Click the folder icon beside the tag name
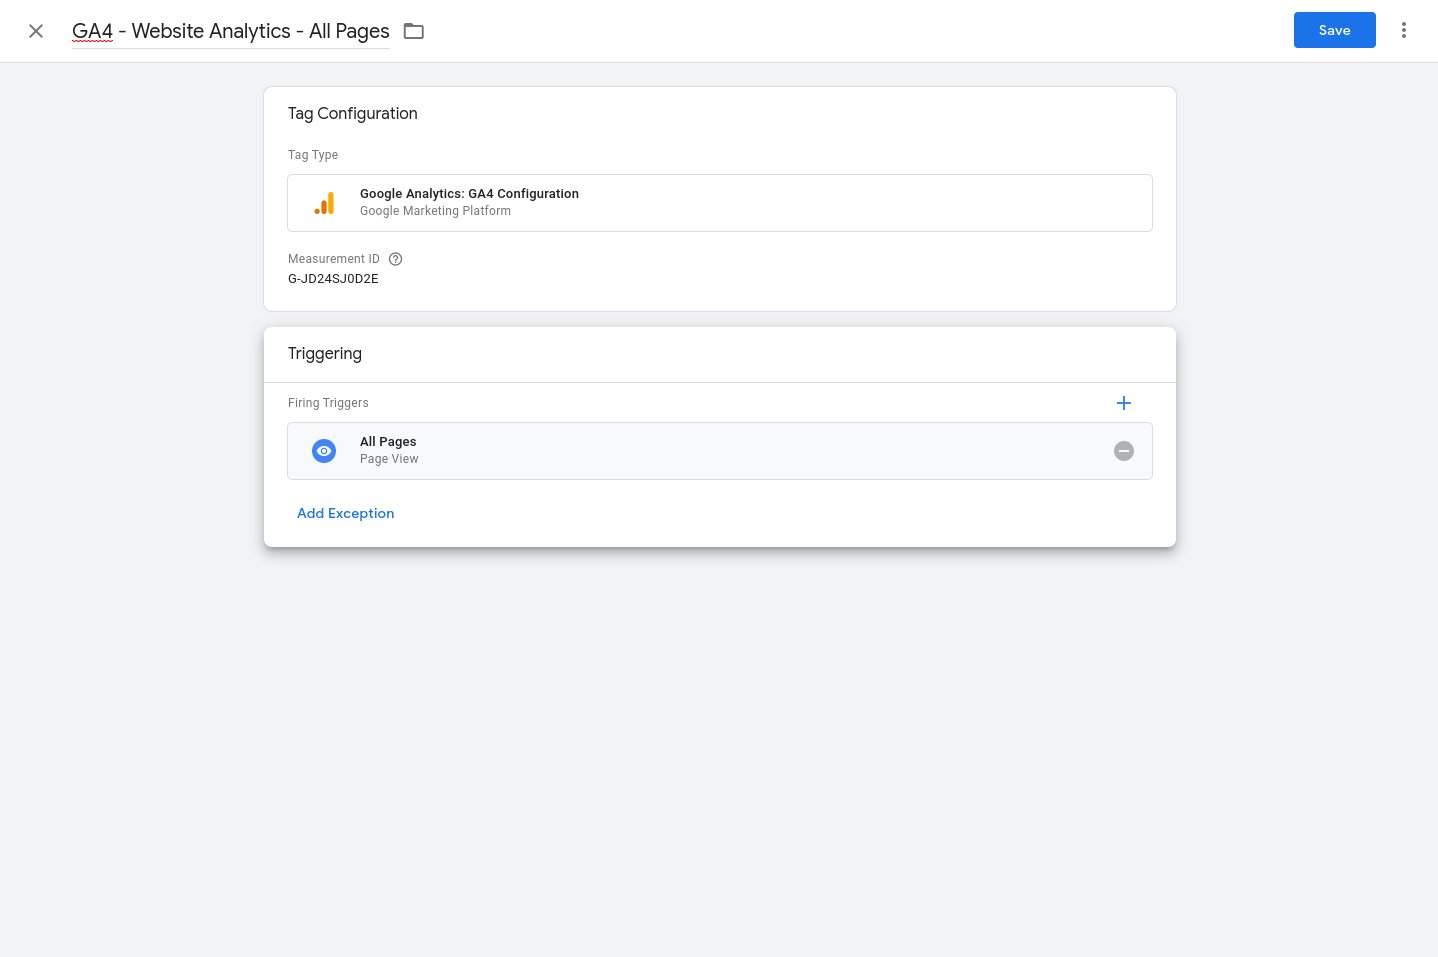This screenshot has width=1438, height=957. pyautogui.click(x=414, y=31)
